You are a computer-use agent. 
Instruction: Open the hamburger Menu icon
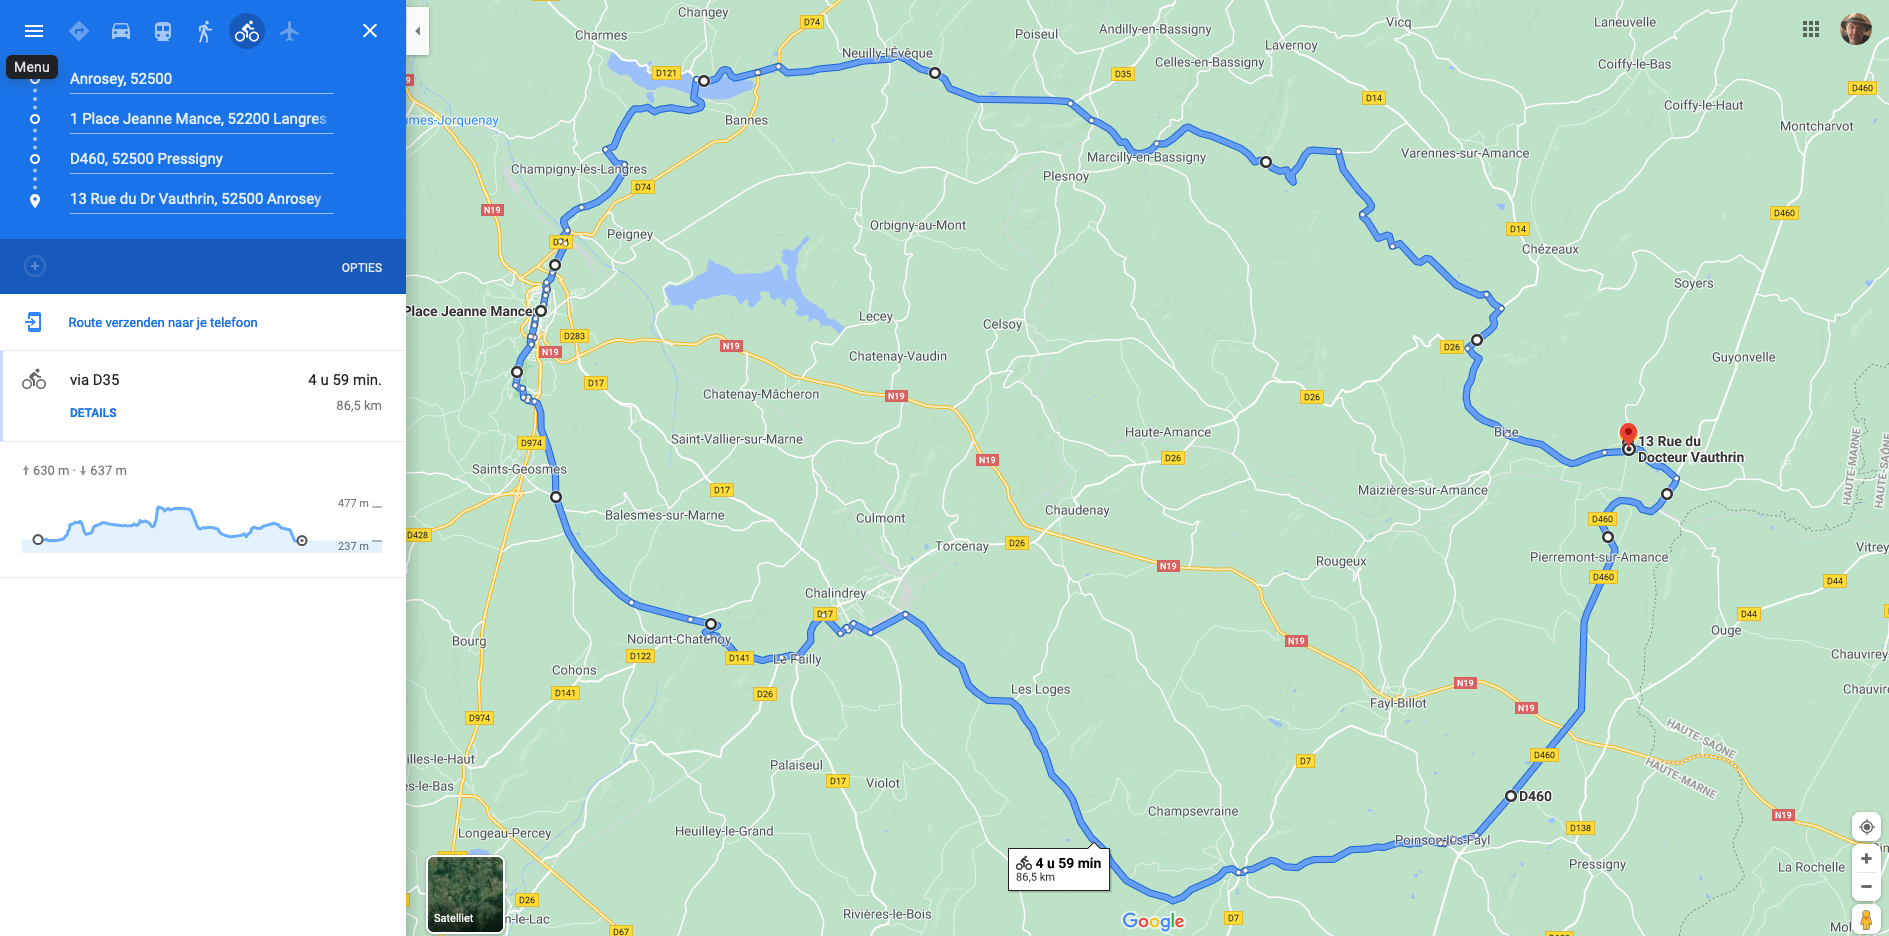tap(34, 31)
